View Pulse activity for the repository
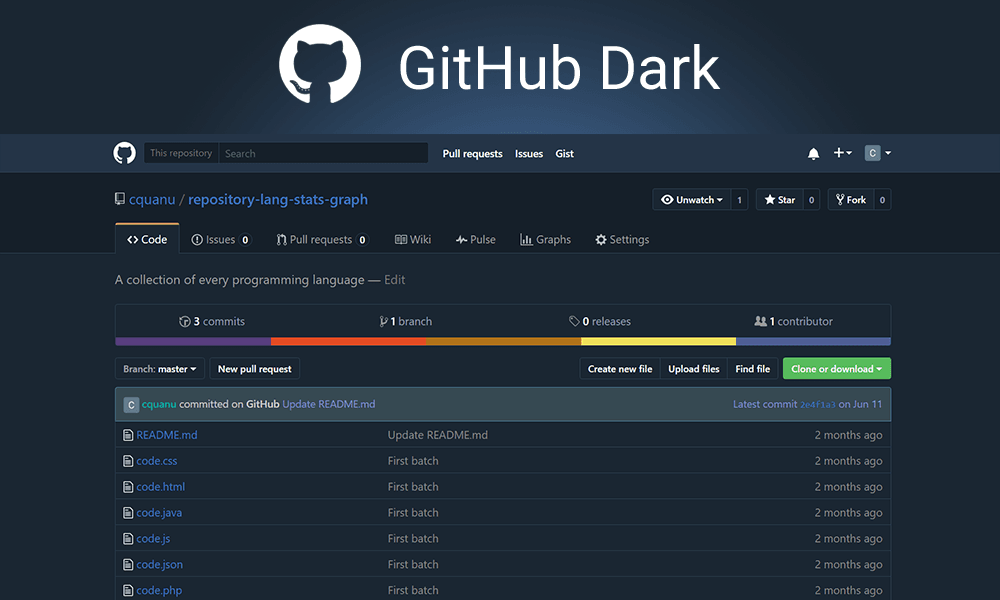The image size is (1000, 600). (476, 239)
